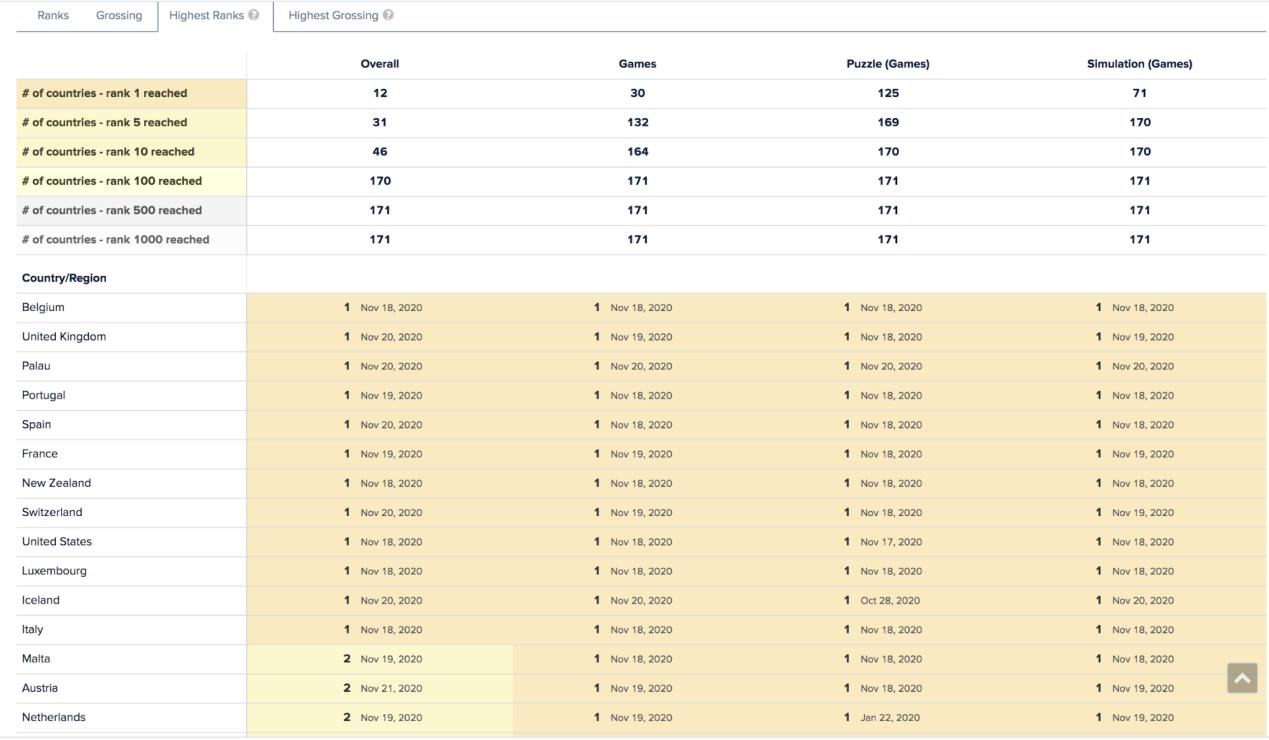Click the Overall rank 5 count value 31

click(x=380, y=122)
